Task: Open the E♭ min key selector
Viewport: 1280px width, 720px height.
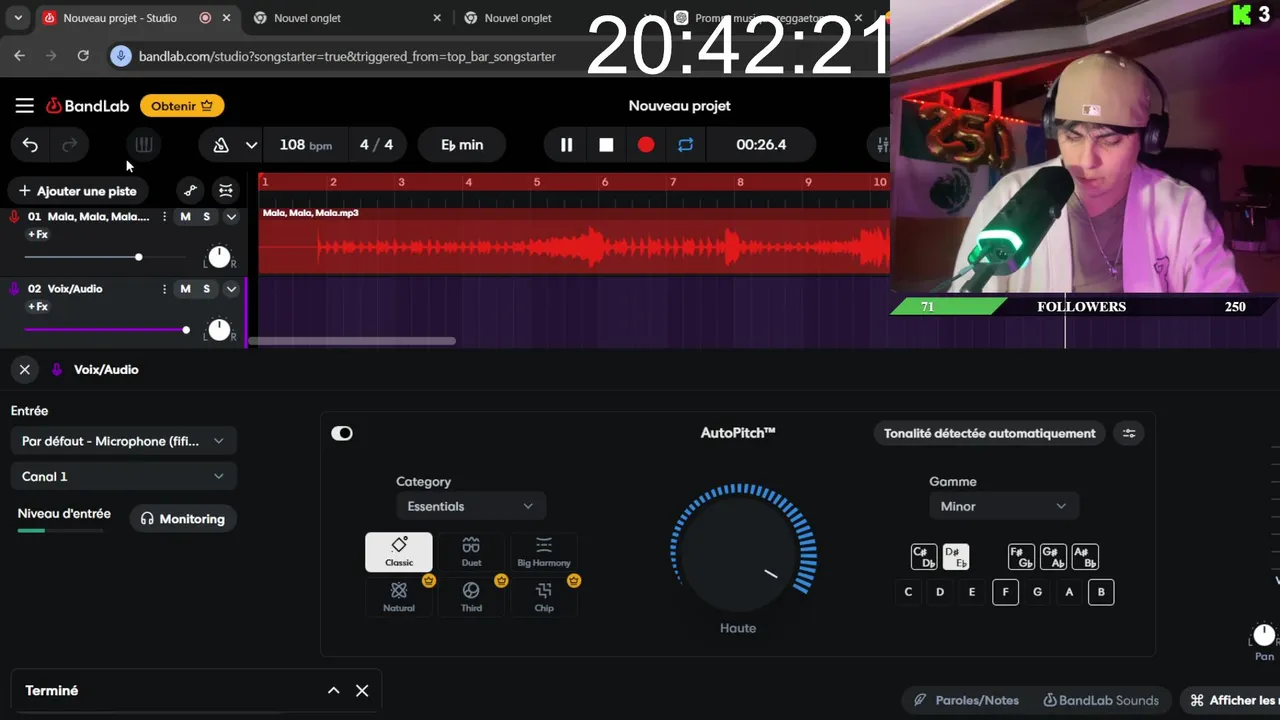Action: point(462,145)
